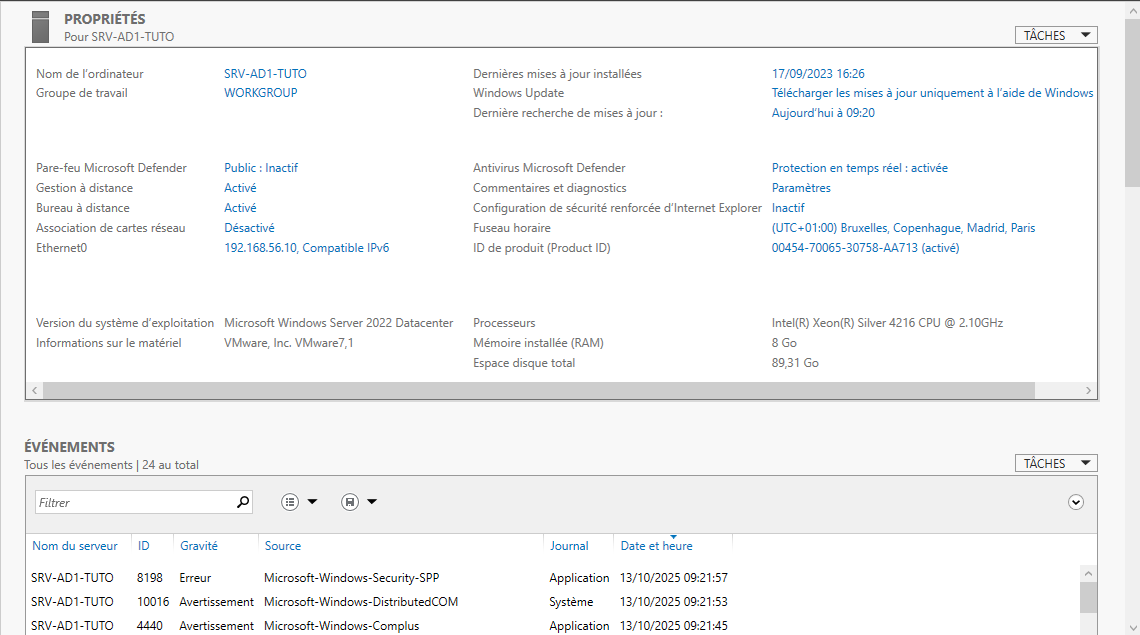This screenshot has width=1140, height=635.
Task: Click the server icon beside PROPRIÉTÉS heading
Action: point(40,27)
